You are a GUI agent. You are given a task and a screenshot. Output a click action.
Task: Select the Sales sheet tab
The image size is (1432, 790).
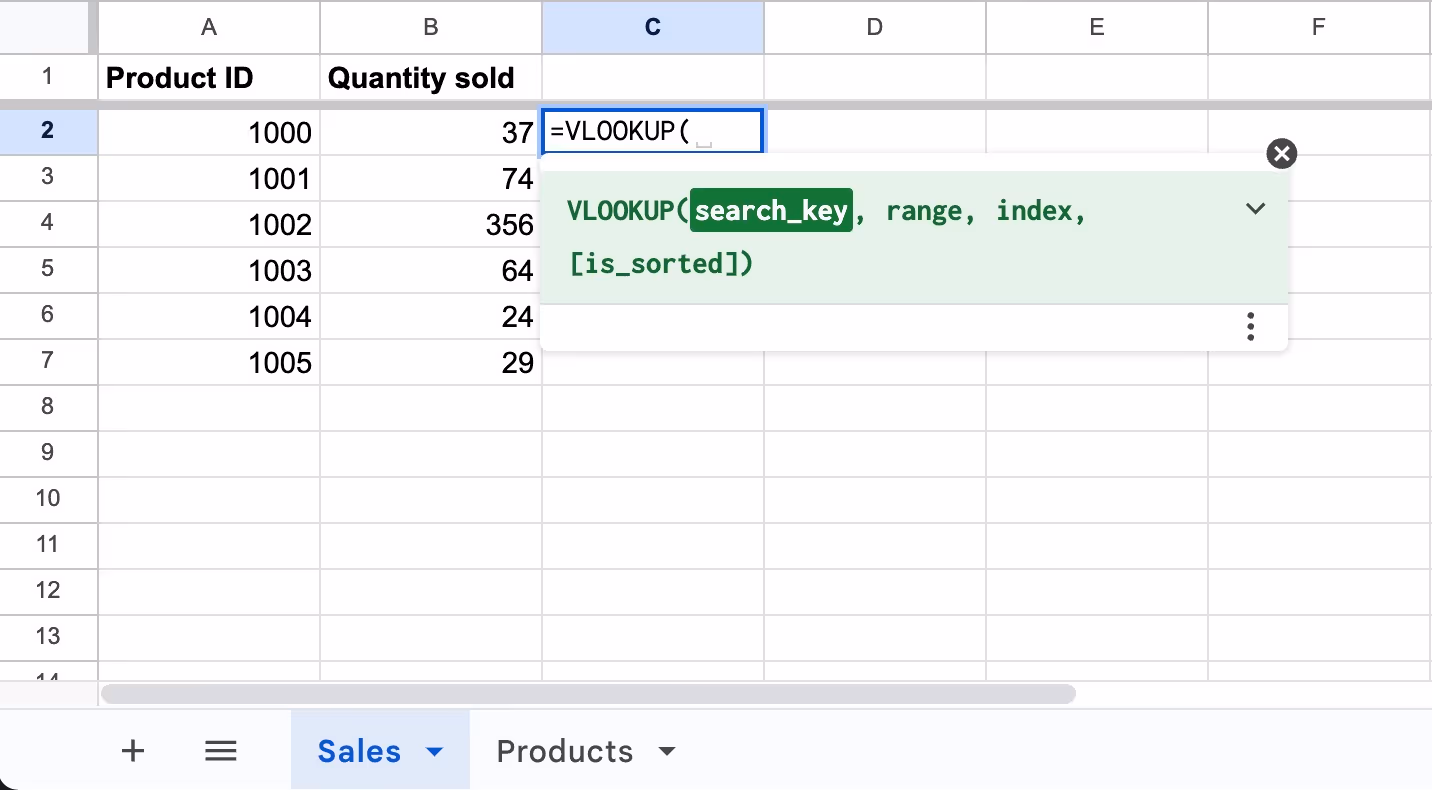[x=358, y=752]
